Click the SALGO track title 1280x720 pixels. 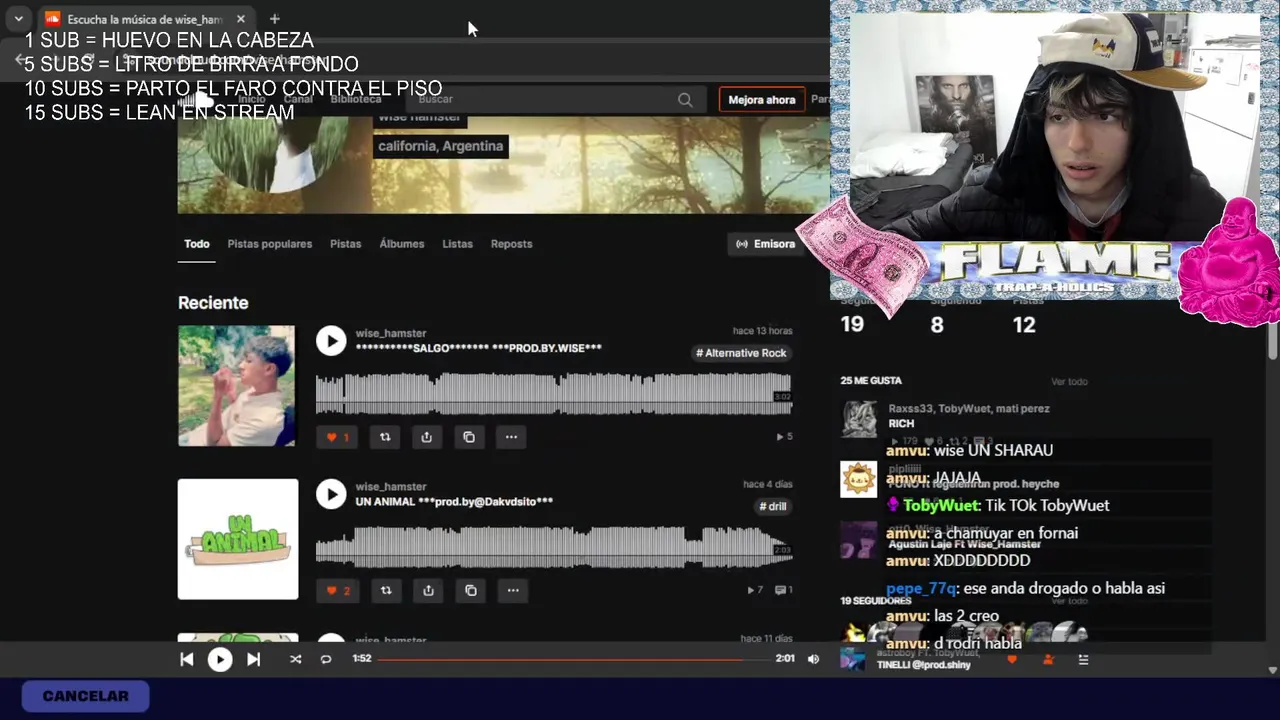pyautogui.click(x=479, y=348)
